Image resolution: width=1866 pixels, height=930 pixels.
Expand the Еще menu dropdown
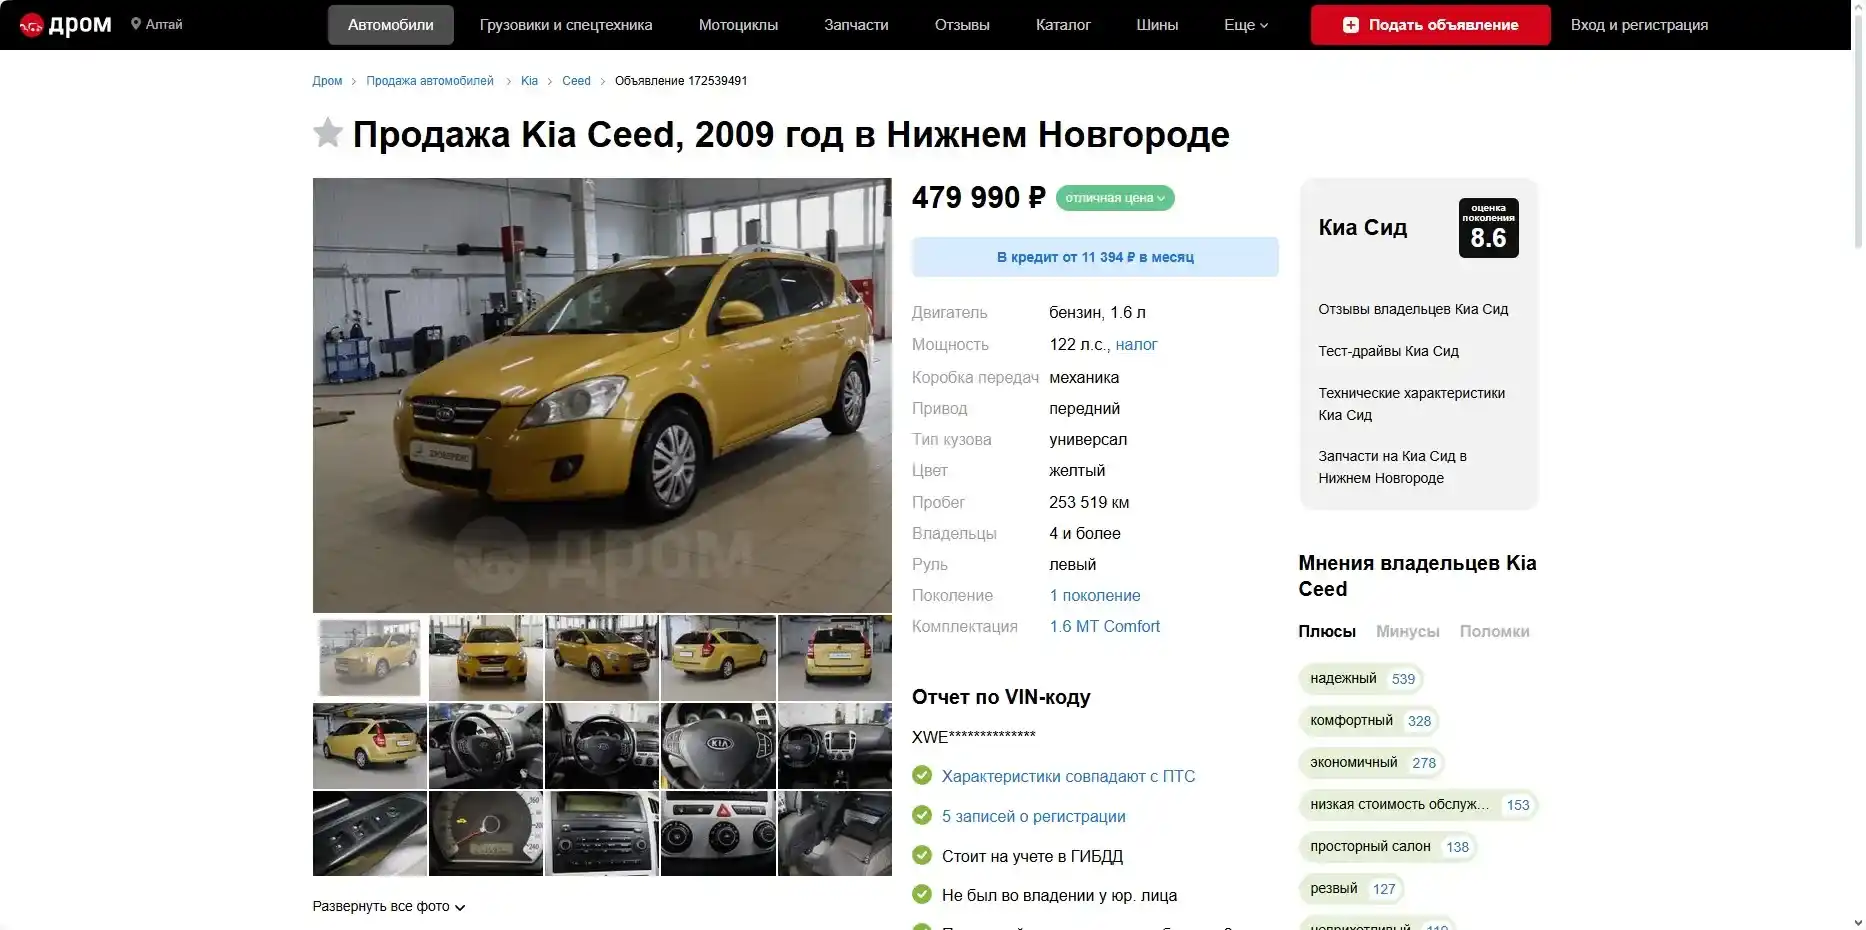click(x=1246, y=25)
